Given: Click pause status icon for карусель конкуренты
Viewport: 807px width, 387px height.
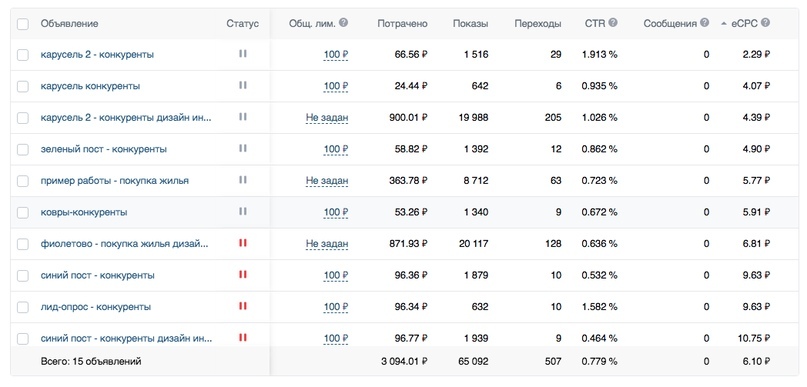Looking at the screenshot, I should tap(243, 85).
